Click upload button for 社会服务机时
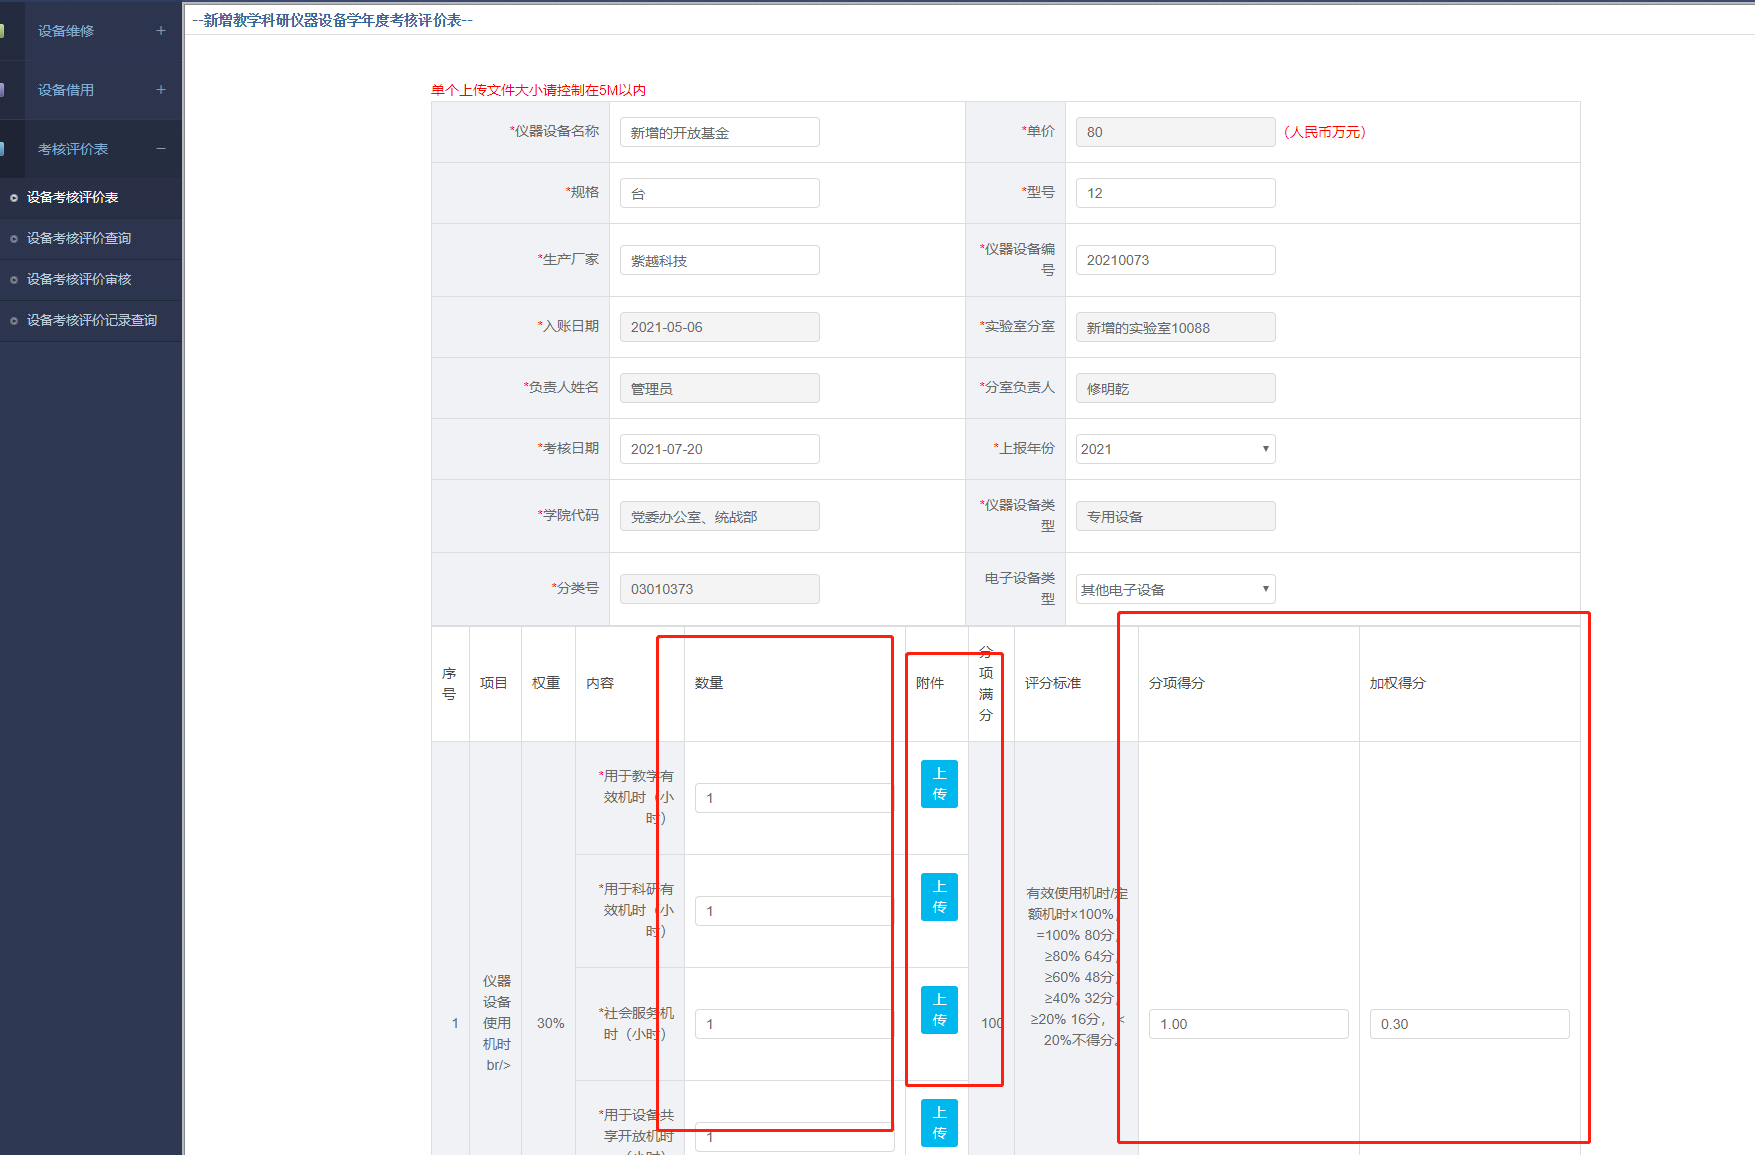The height and width of the screenshot is (1155, 1755). pyautogui.click(x=938, y=1010)
